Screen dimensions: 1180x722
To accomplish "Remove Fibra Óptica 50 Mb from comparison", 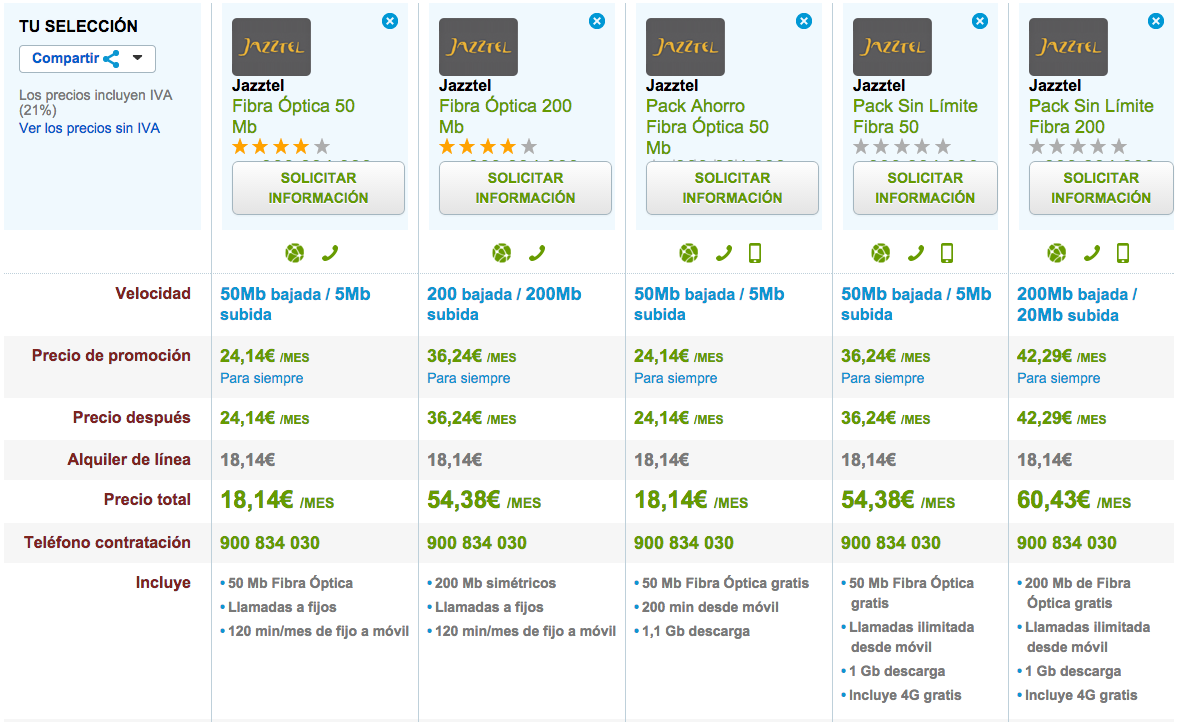I will tap(390, 21).
